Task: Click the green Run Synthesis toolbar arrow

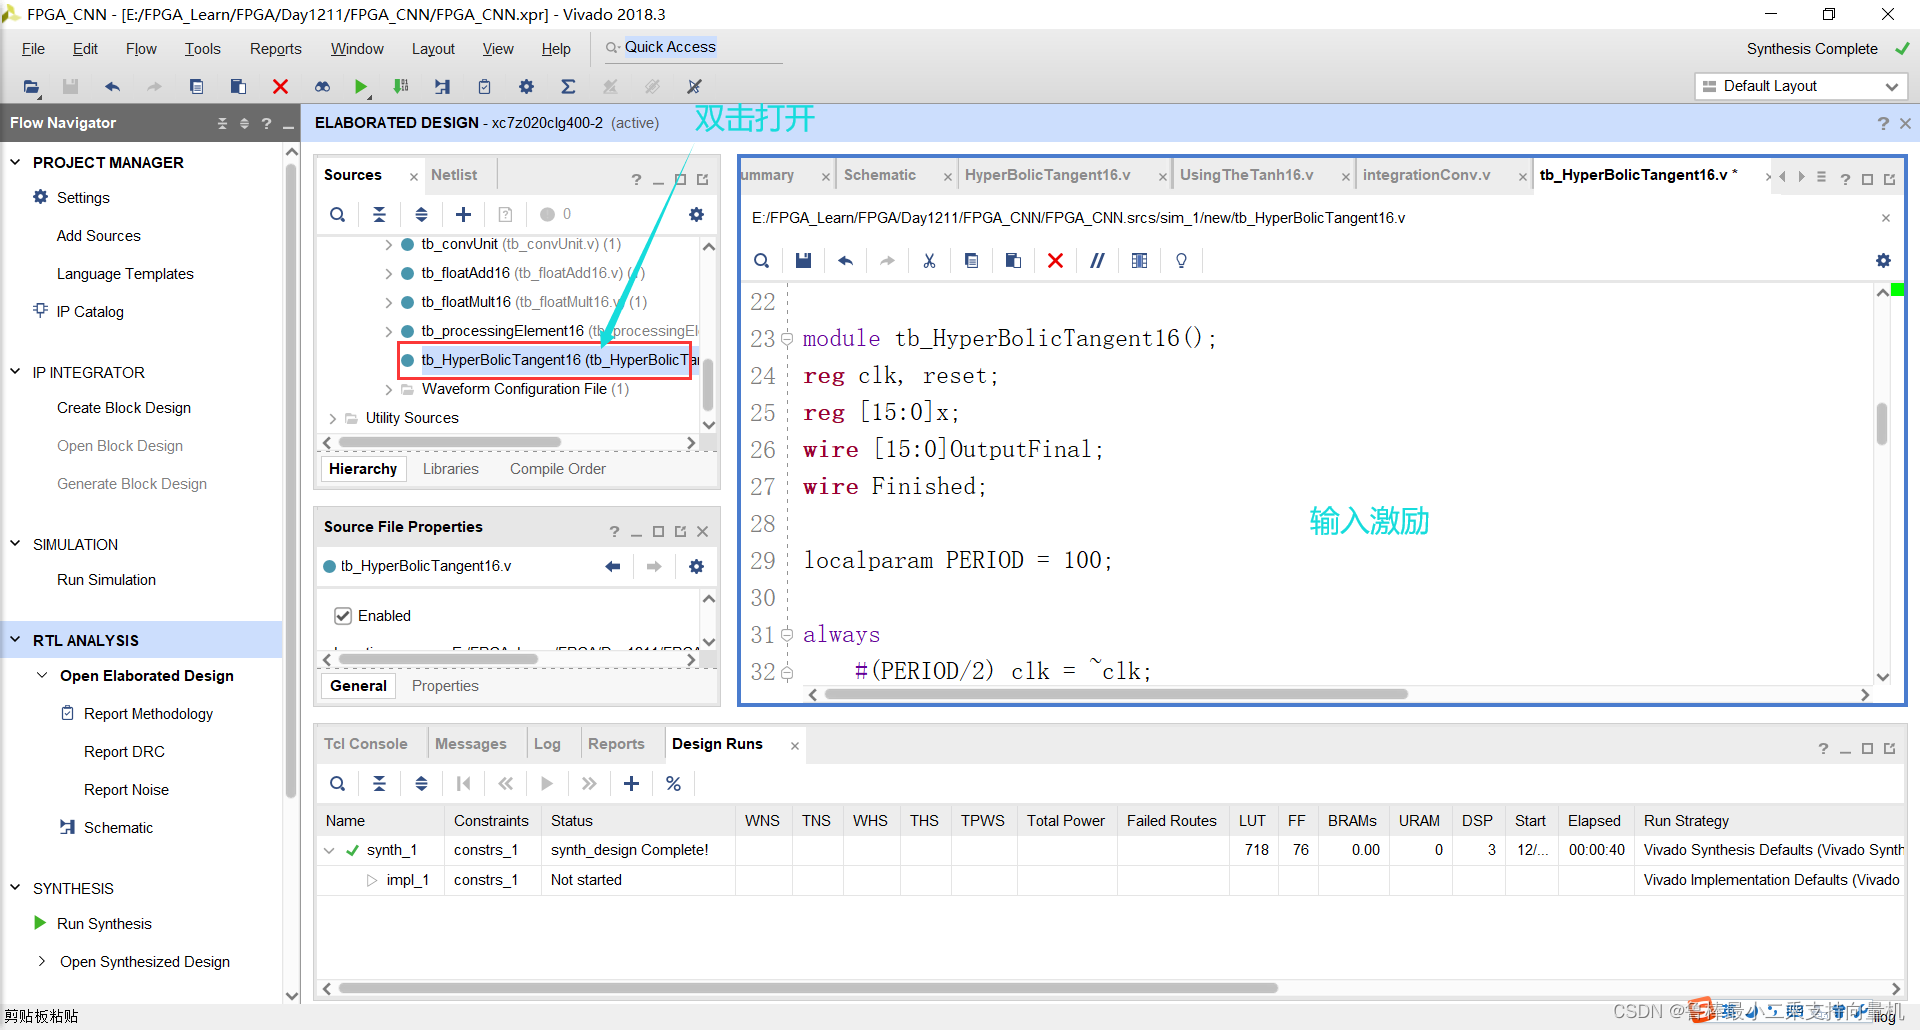Action: tap(361, 87)
